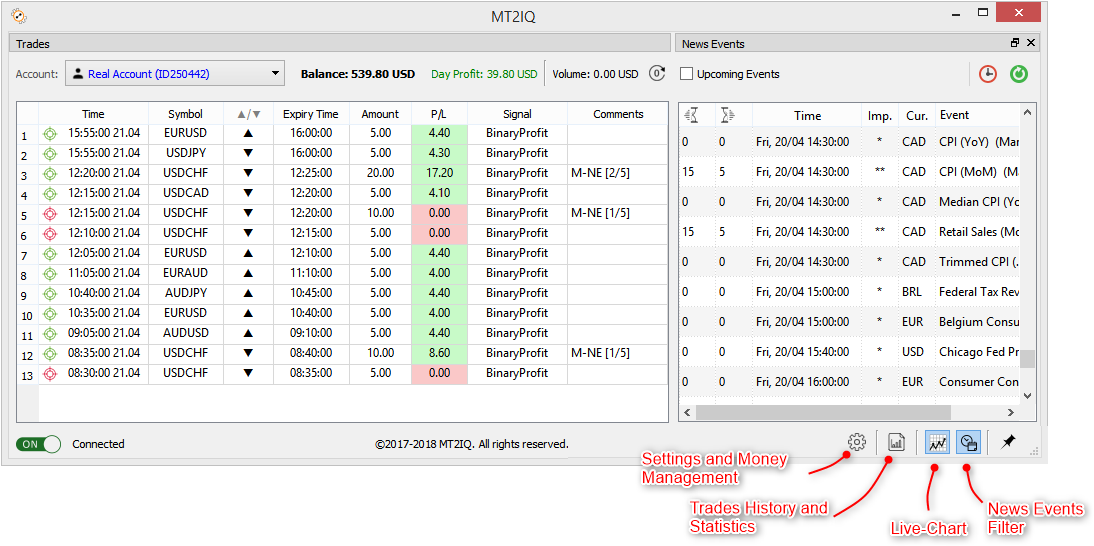Close the News Events panel
This screenshot has width=1094, height=546.
point(1031,43)
